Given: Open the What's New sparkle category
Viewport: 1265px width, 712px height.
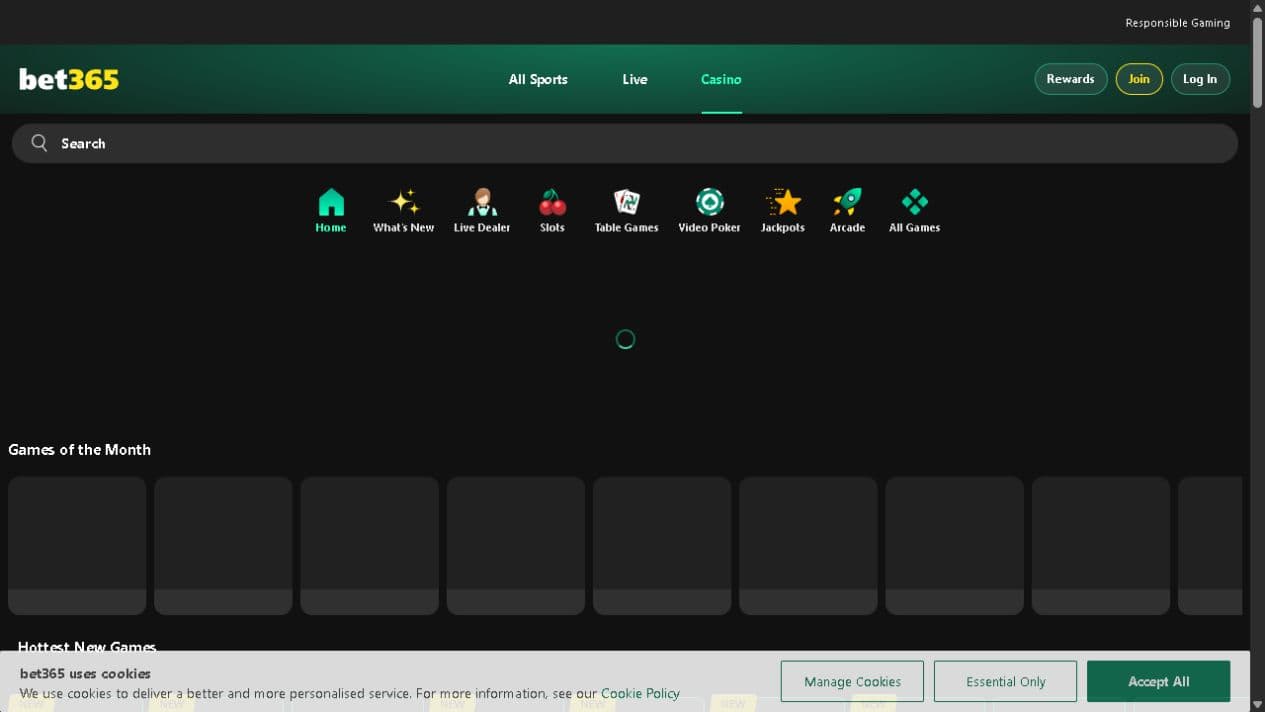Looking at the screenshot, I should [403, 211].
